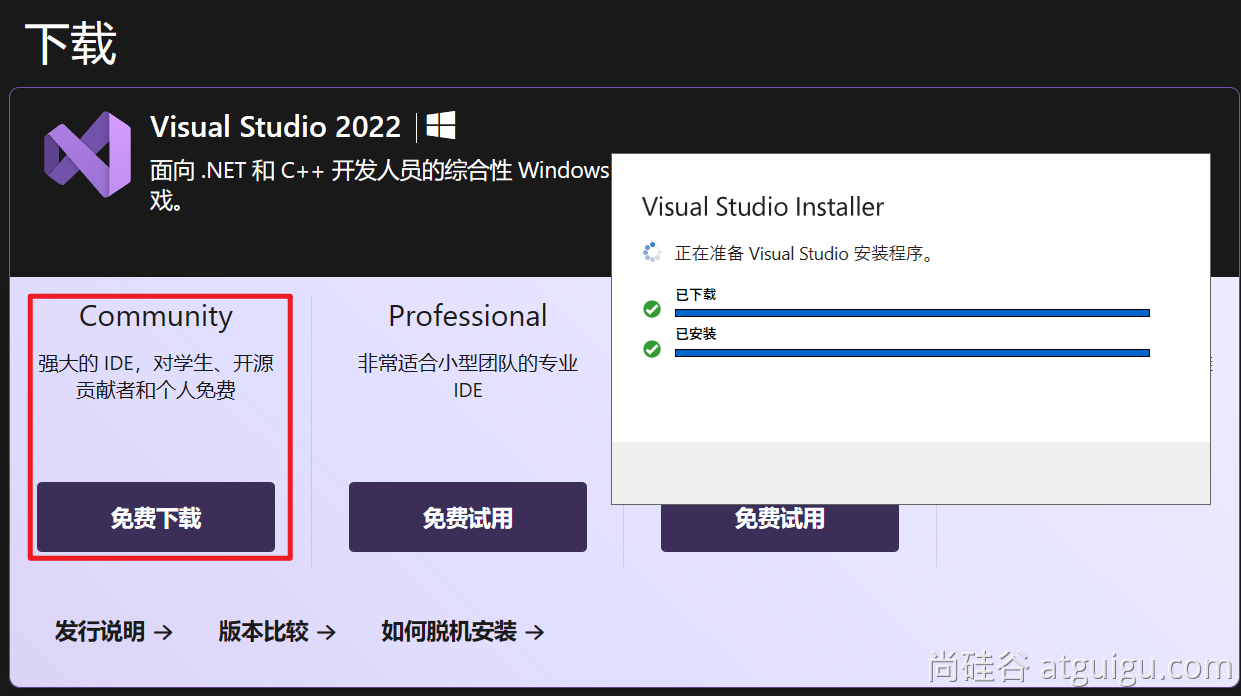The image size is (1241, 696).
Task: Click the 已下载 progress bar
Action: [912, 313]
